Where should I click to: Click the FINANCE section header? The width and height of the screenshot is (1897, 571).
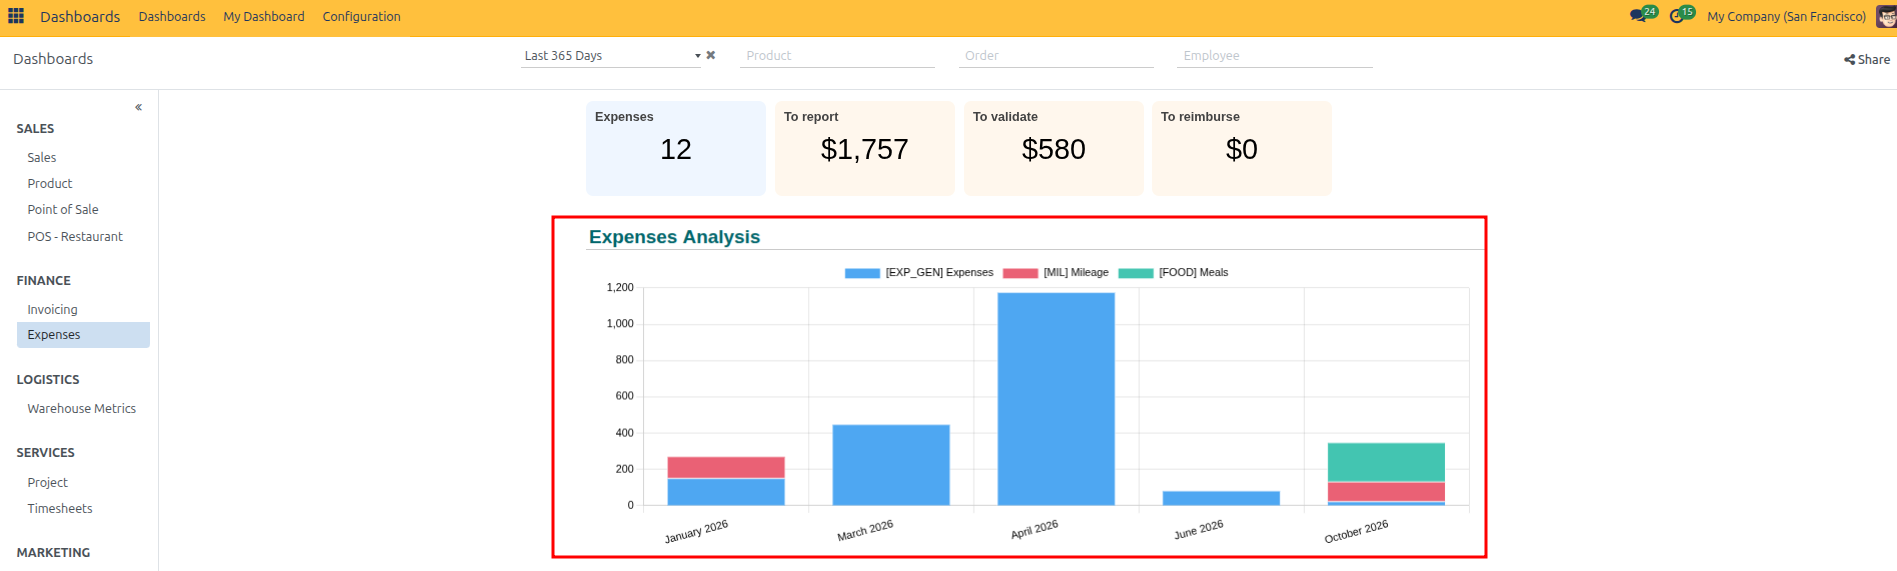[43, 281]
